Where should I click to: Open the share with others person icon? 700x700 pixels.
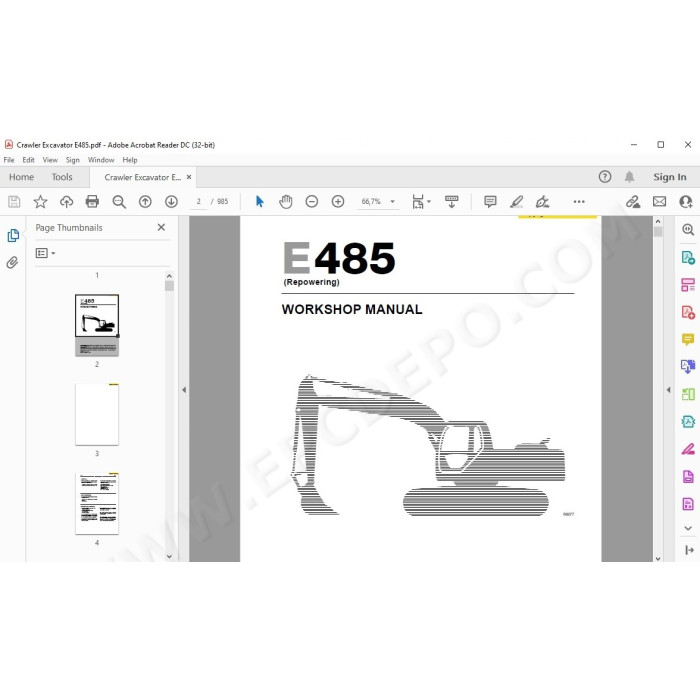tap(686, 202)
